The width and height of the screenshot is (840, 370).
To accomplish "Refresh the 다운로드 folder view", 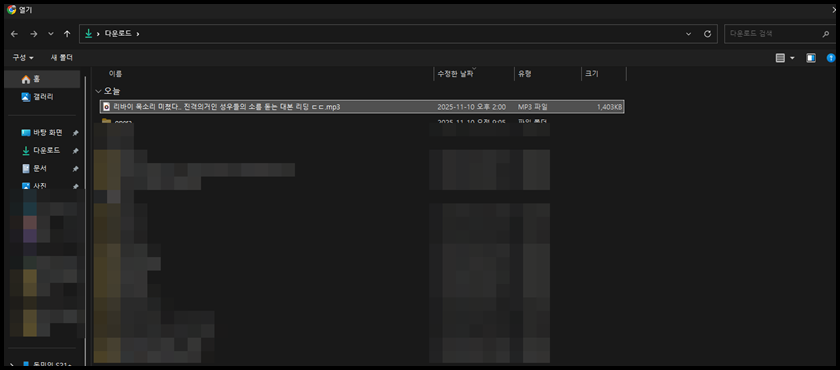I will click(x=707, y=34).
